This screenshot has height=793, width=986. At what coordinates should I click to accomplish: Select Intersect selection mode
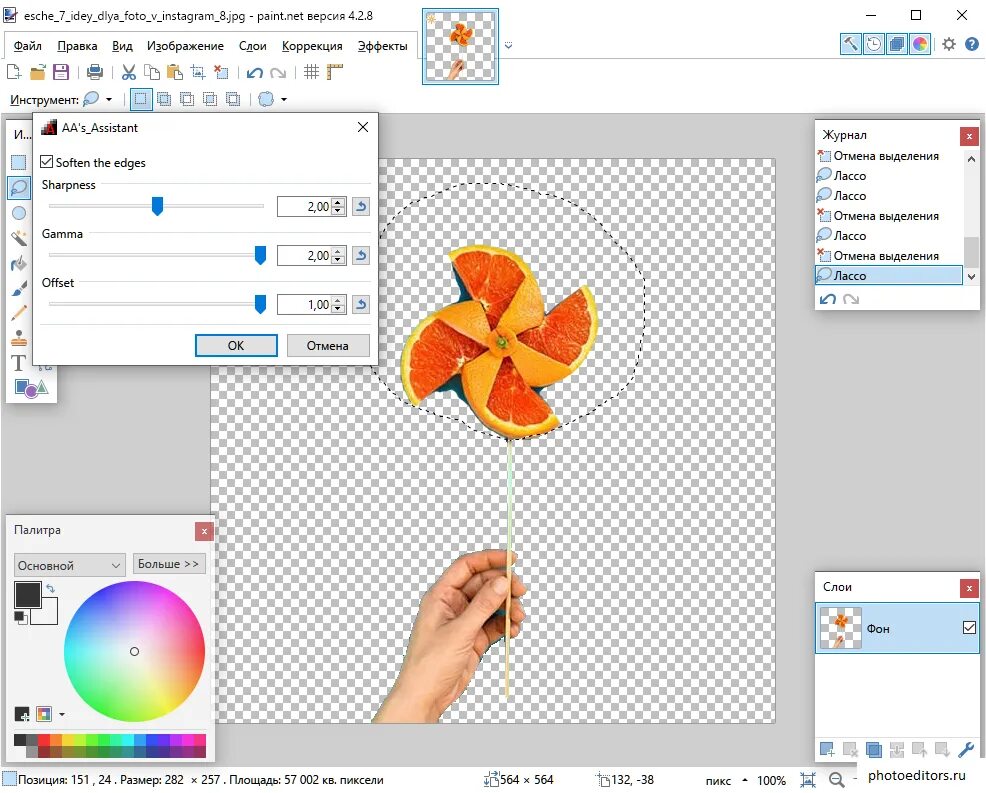[210, 99]
